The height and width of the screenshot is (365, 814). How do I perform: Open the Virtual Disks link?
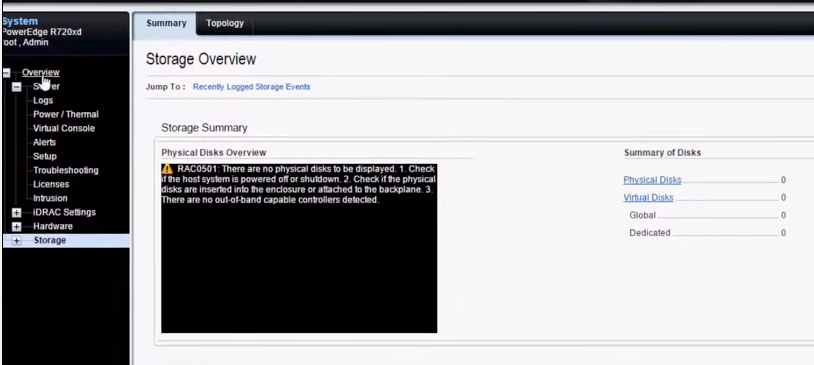tap(648, 198)
